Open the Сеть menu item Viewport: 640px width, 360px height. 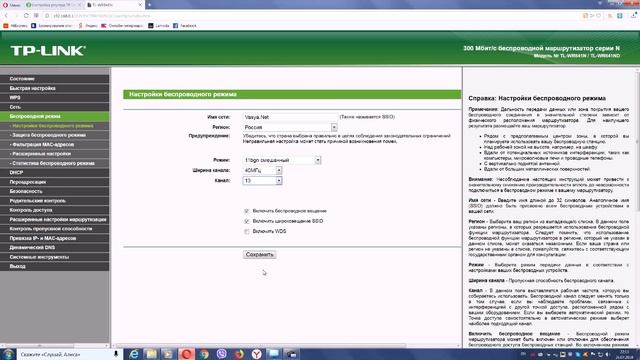point(55,107)
